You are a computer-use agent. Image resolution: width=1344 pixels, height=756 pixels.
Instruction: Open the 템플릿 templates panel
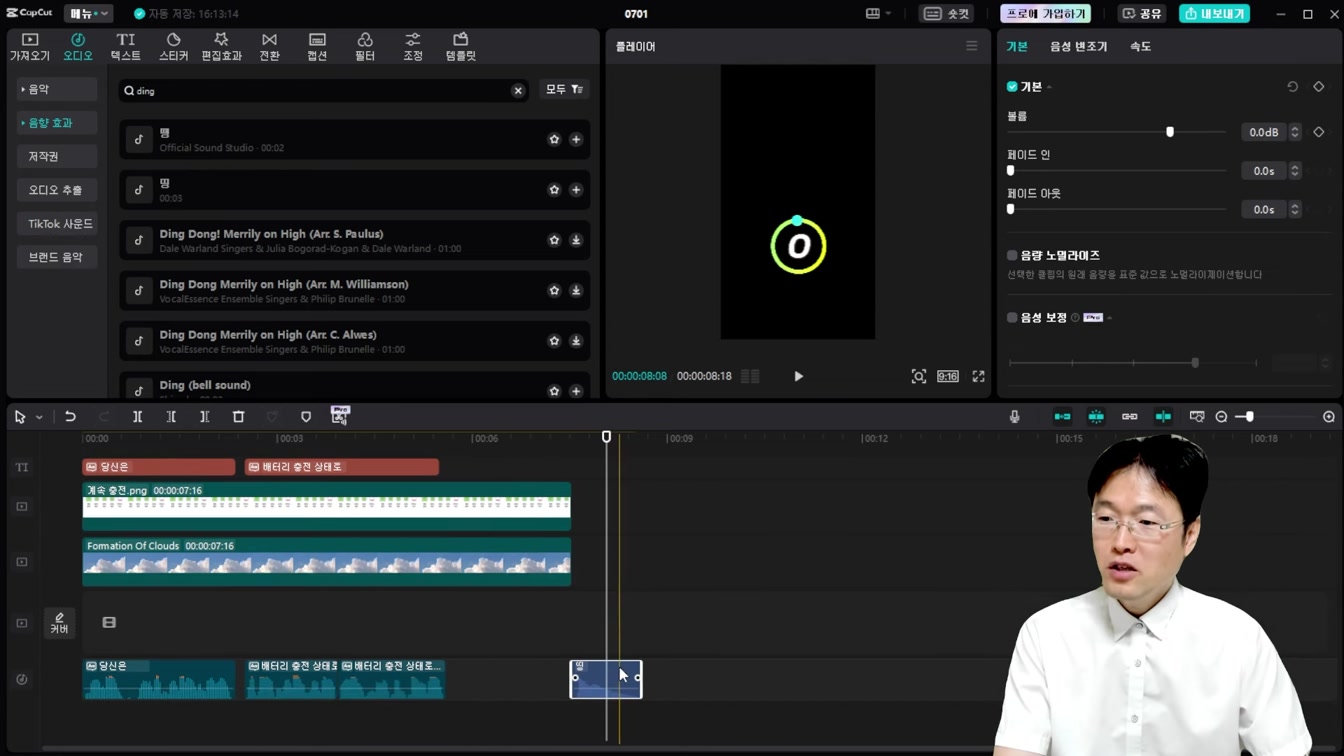pyautogui.click(x=460, y=46)
